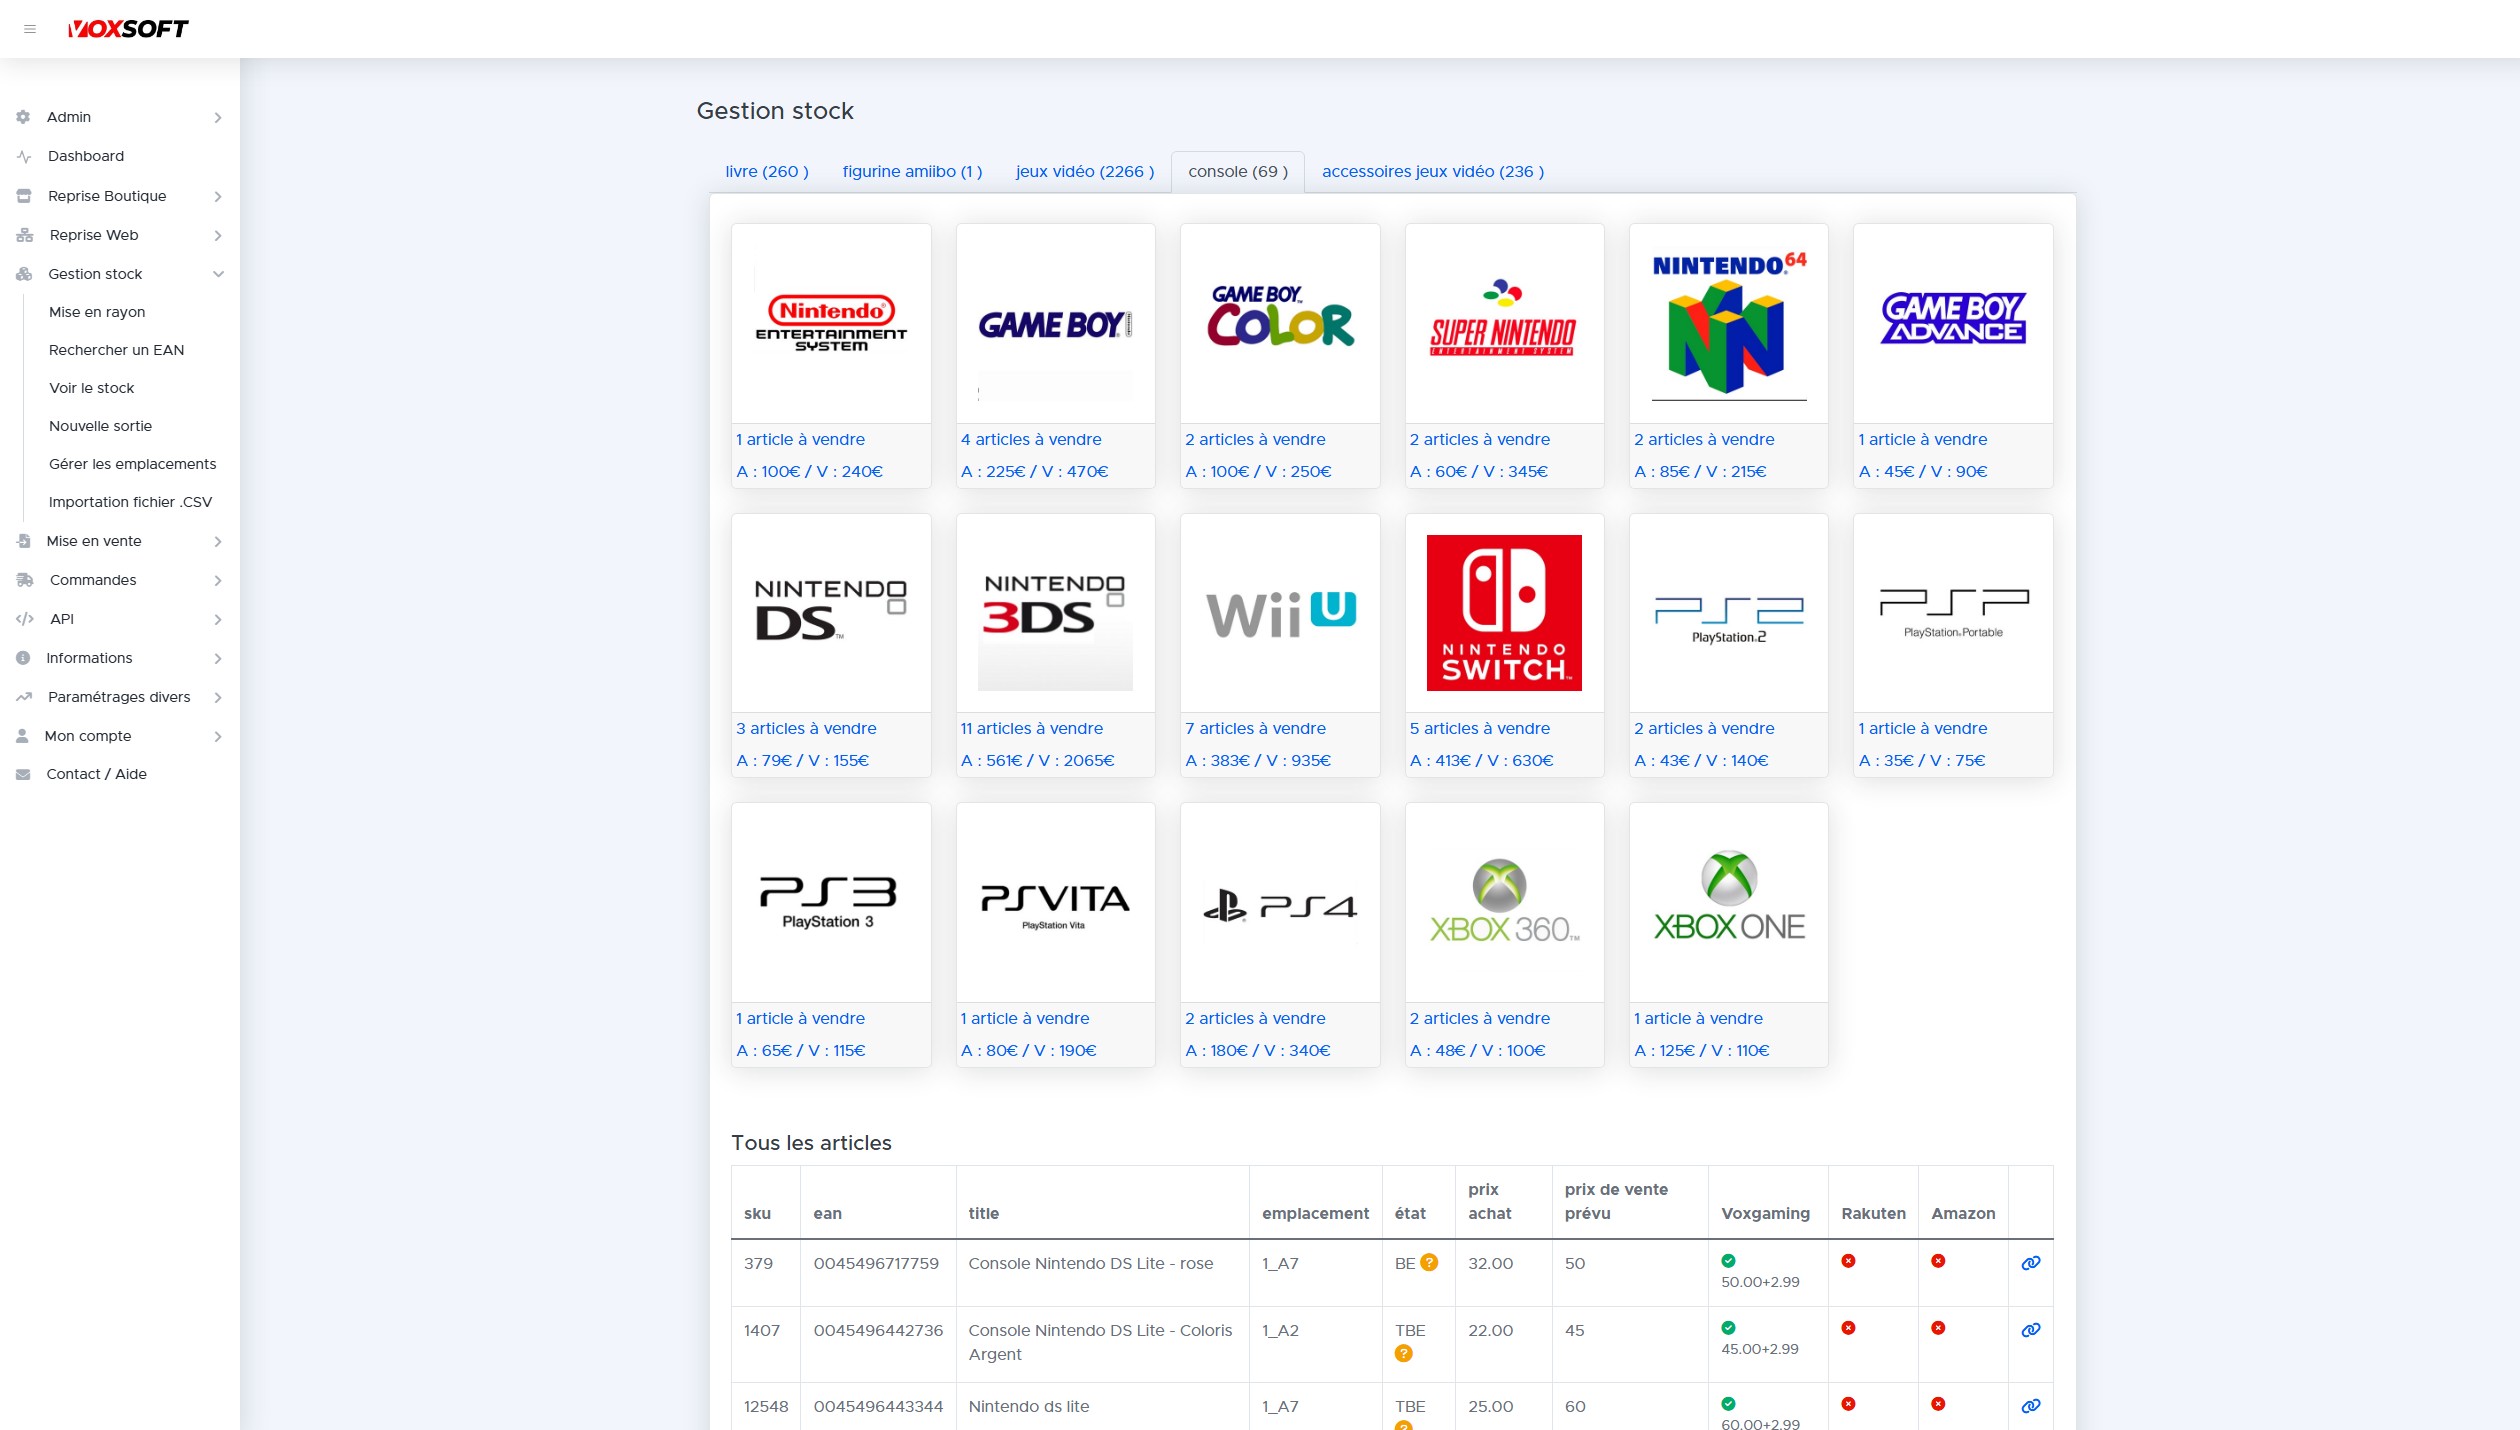Click the Voir le stock link
Screen dimensions: 2520x1430
[91, 388]
